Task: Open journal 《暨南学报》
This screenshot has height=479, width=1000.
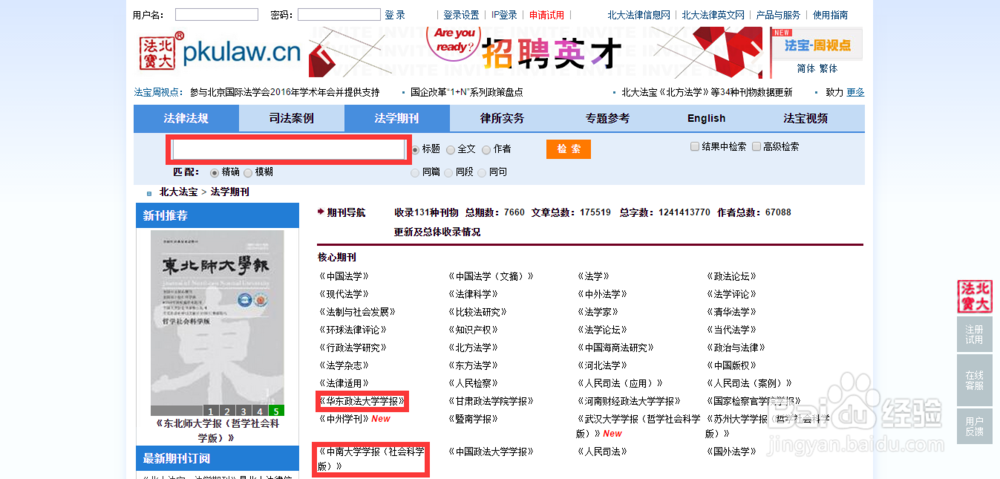Action: (473, 419)
